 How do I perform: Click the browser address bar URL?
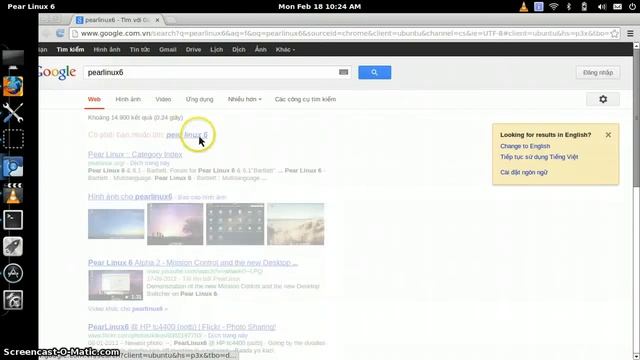tap(343, 33)
